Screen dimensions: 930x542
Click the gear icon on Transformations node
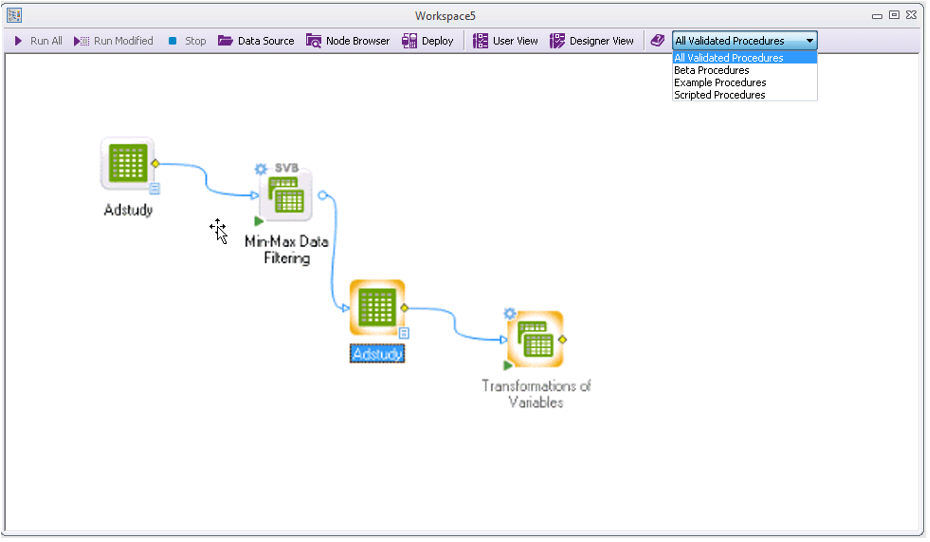509,313
